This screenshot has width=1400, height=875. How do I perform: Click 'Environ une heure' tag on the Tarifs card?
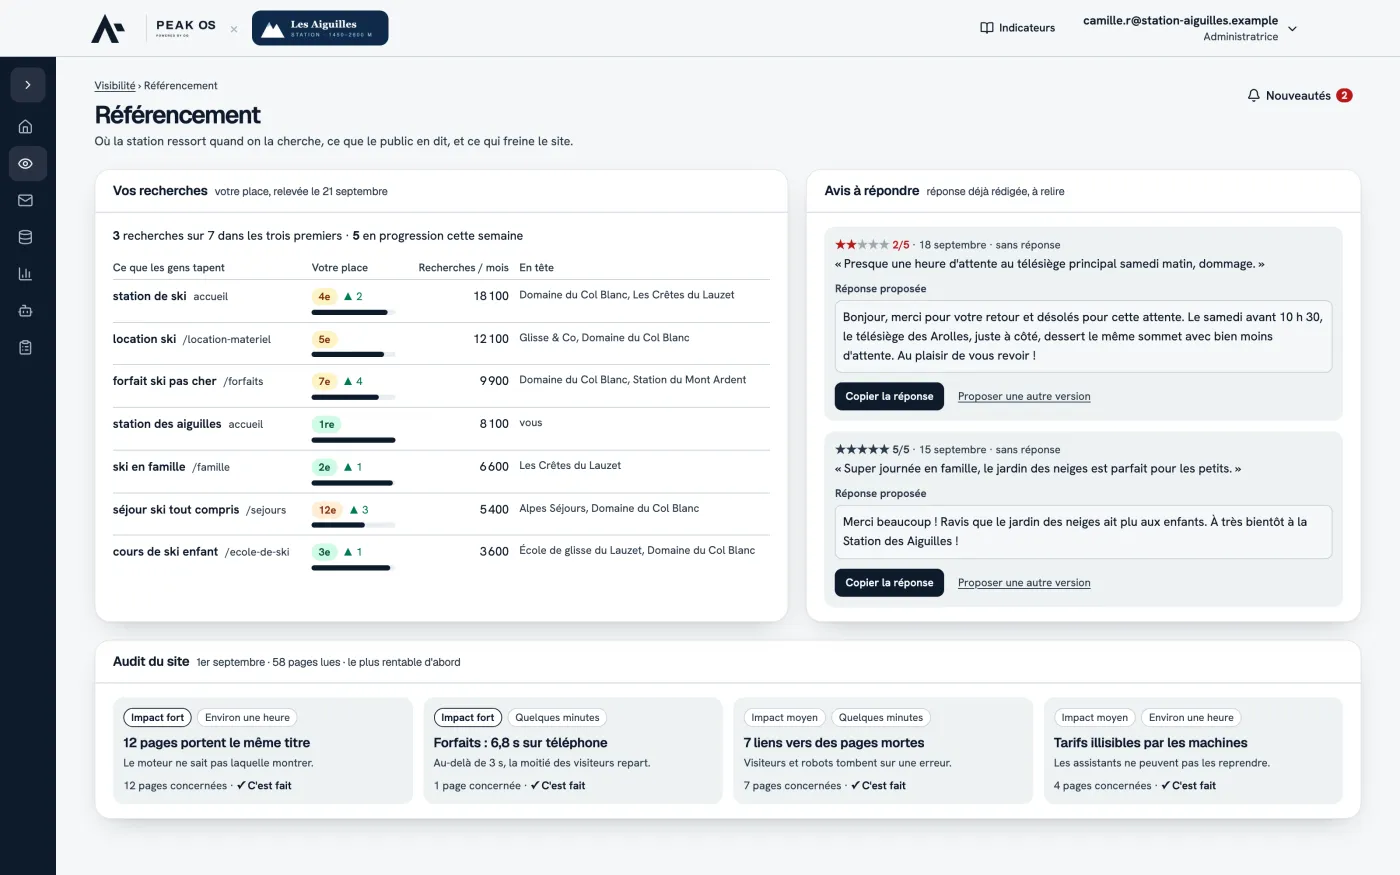[x=1191, y=717]
